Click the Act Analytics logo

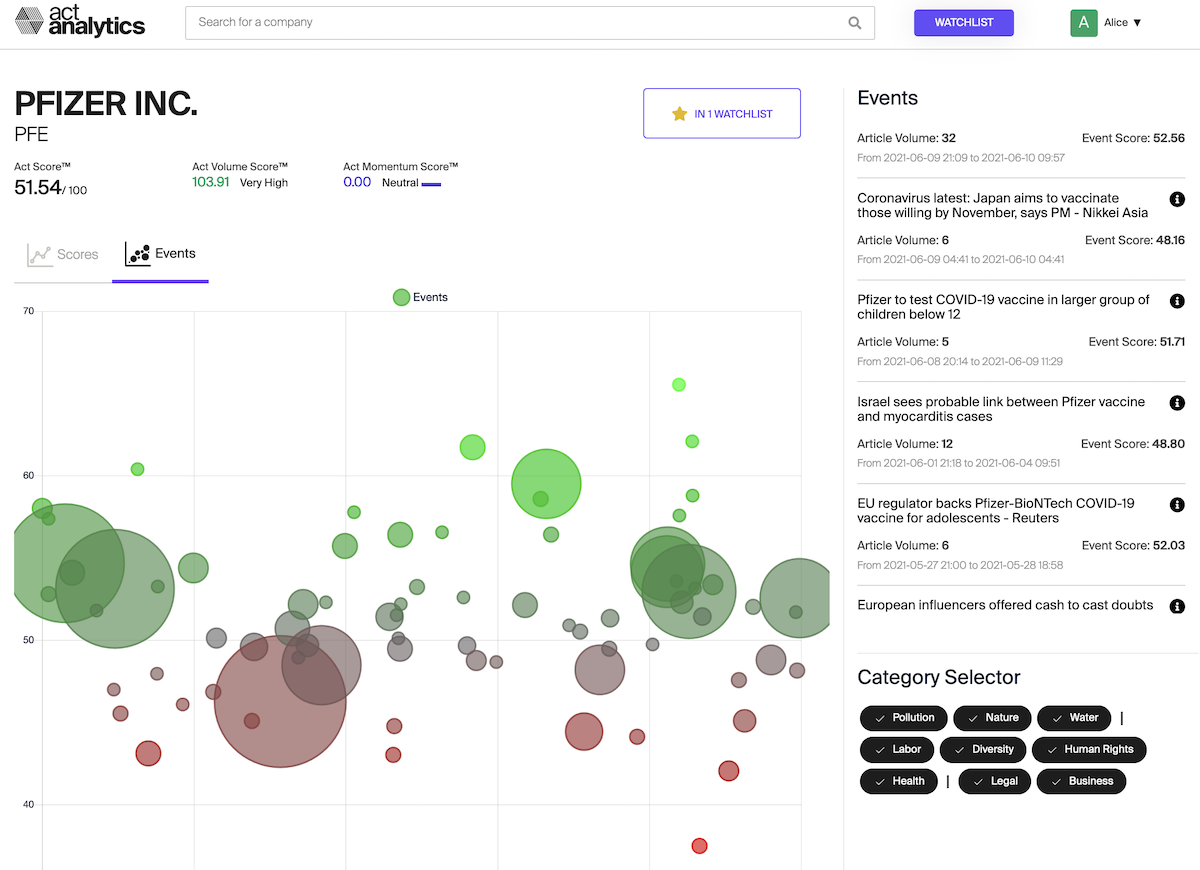pos(80,22)
